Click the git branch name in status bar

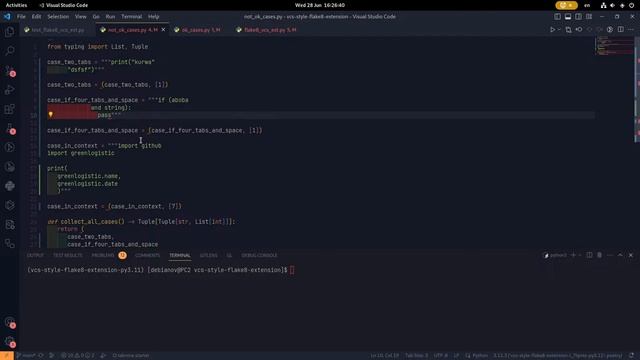(x=26, y=356)
